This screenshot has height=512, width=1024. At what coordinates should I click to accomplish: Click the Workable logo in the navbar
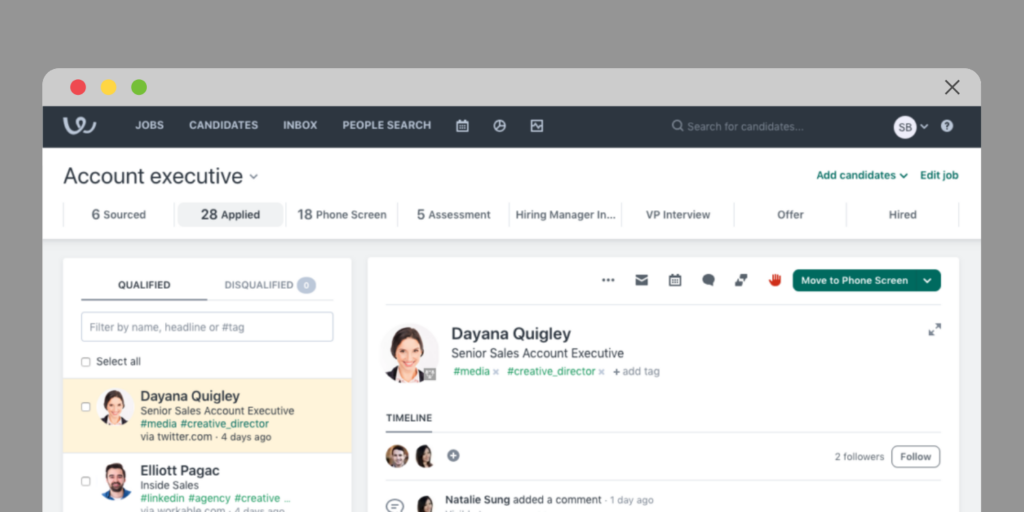click(x=79, y=126)
